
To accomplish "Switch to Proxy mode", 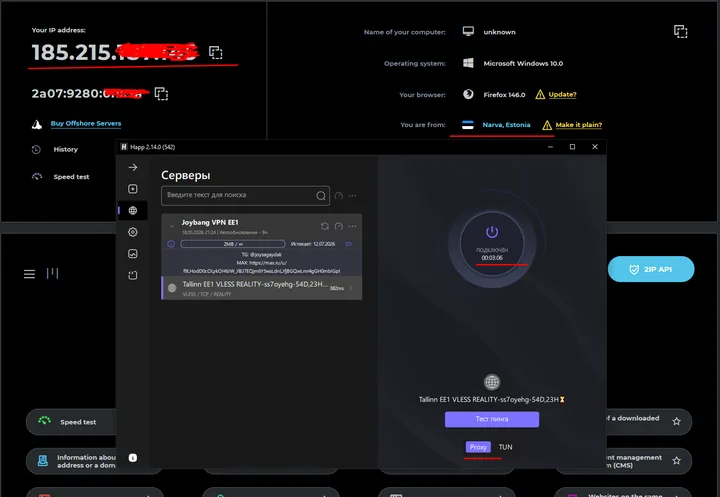I will coord(478,447).
